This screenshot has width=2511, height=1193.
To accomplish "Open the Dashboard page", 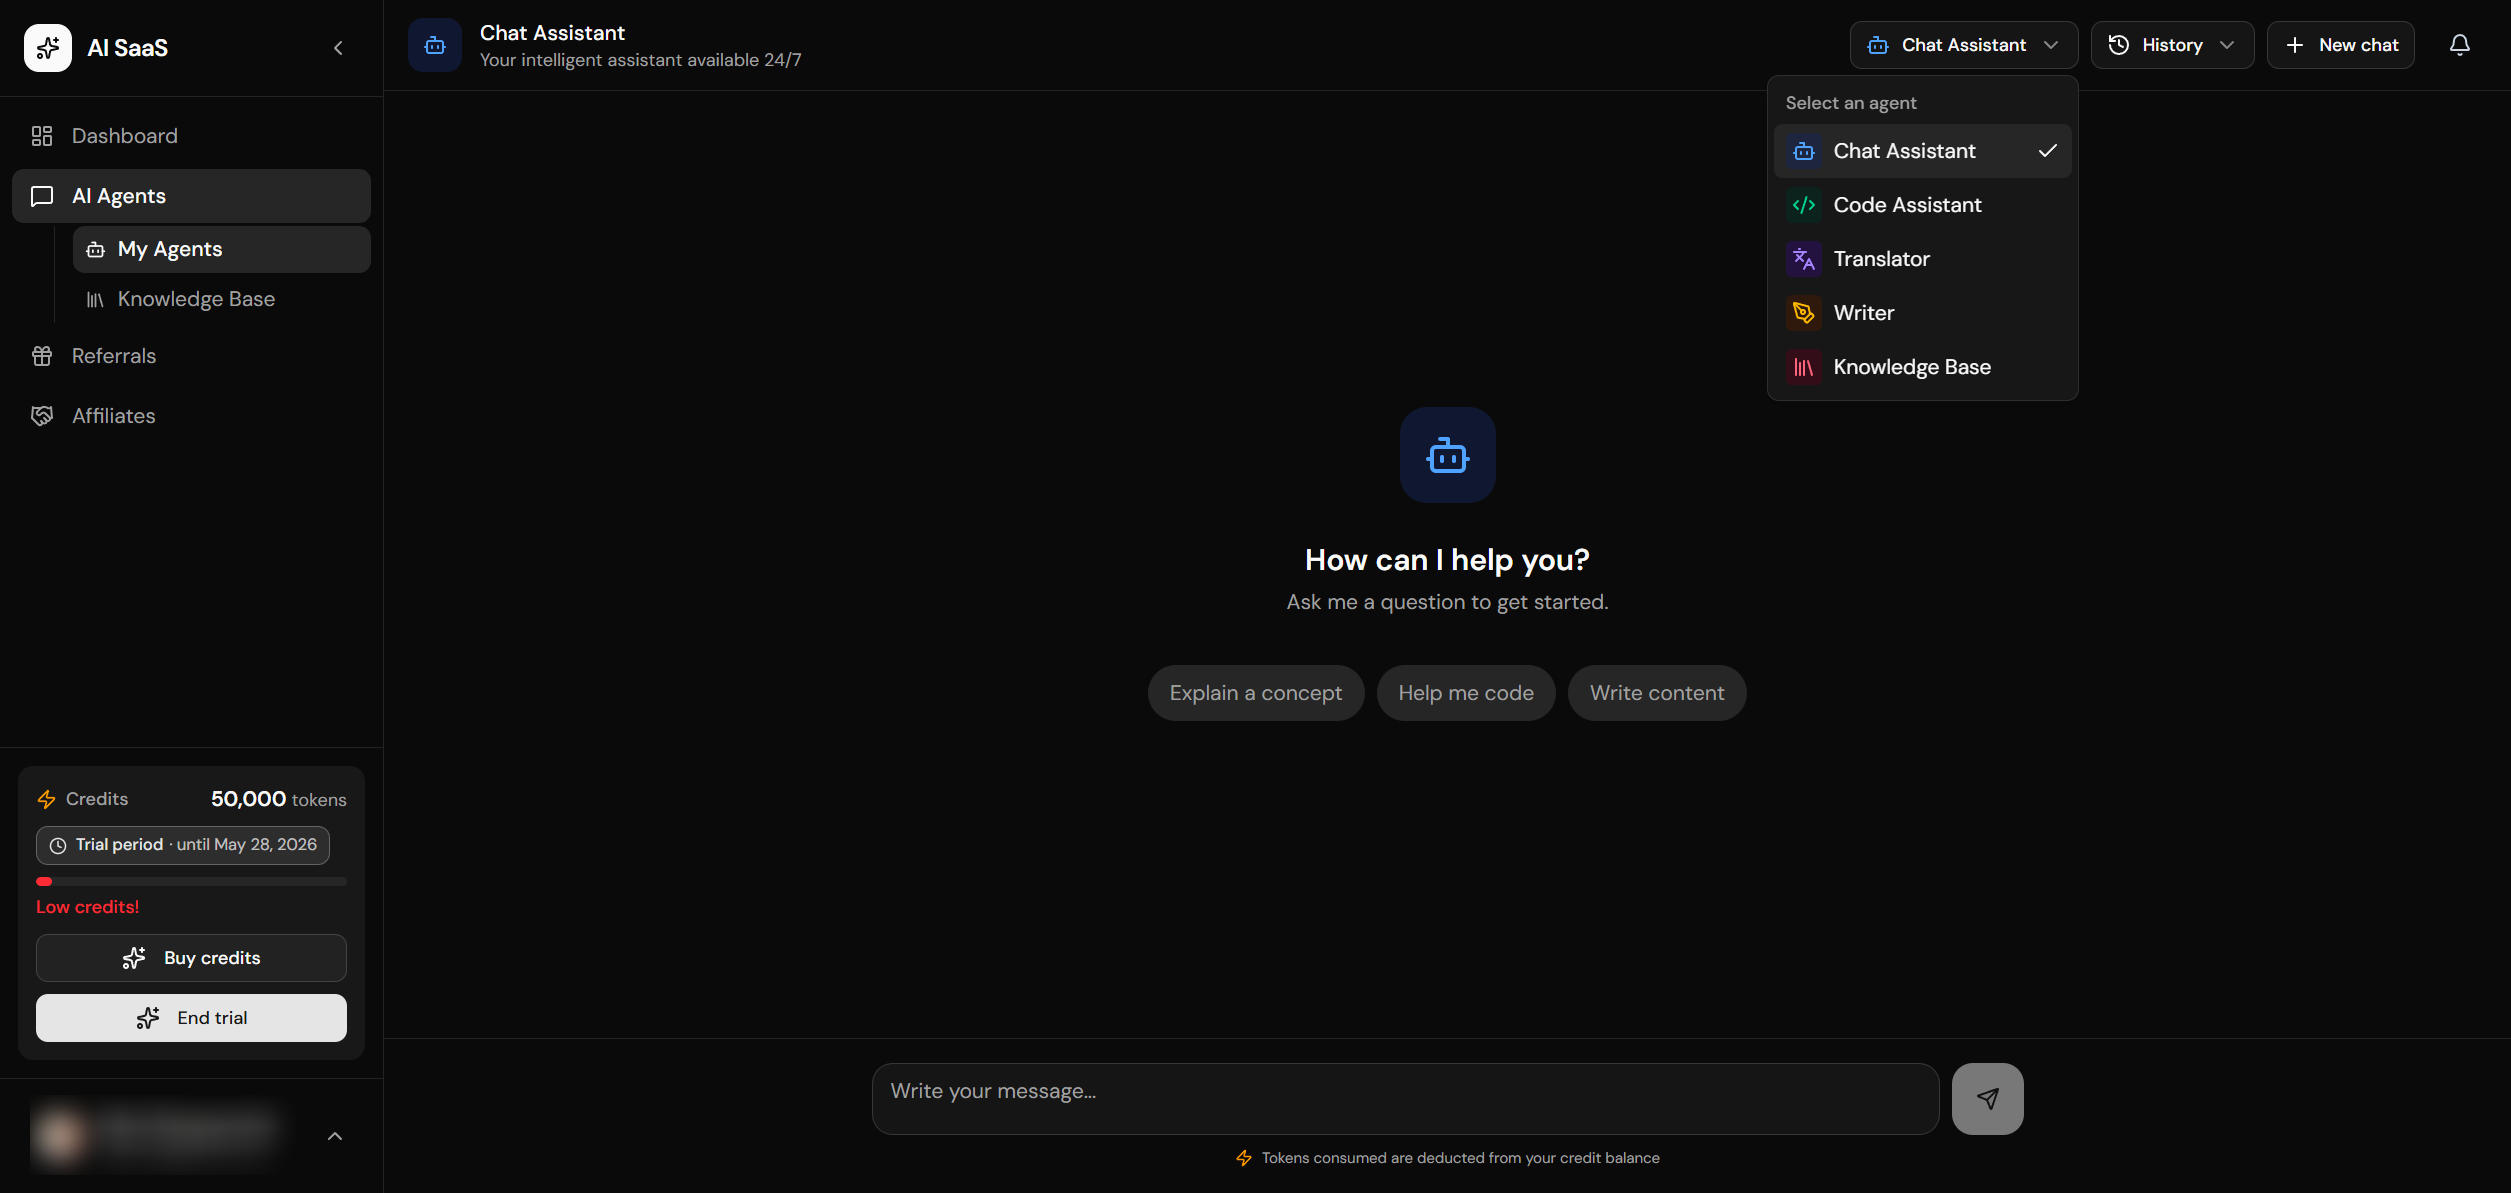I will [191, 136].
